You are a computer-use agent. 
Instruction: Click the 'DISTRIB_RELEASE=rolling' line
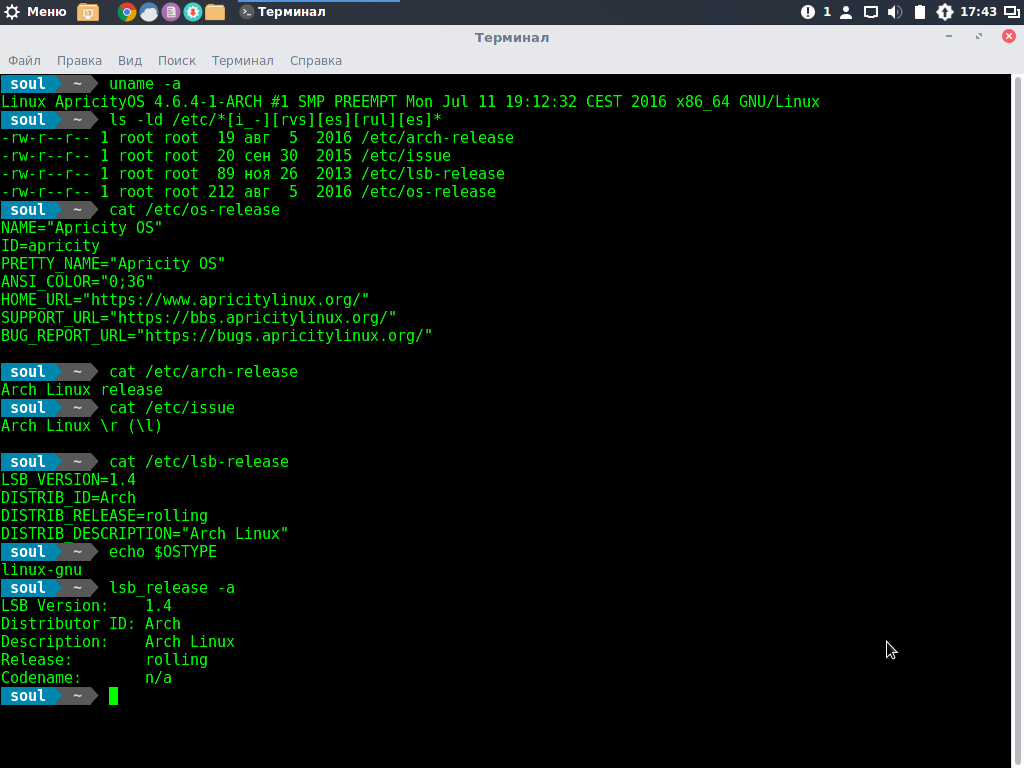tap(104, 516)
